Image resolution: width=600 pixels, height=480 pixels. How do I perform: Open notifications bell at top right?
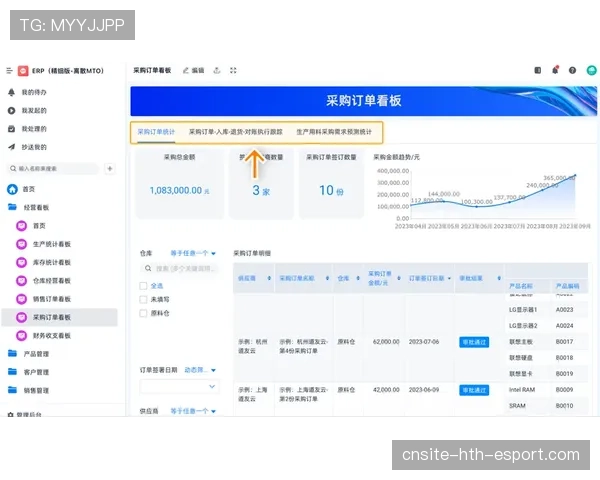pyautogui.click(x=555, y=70)
